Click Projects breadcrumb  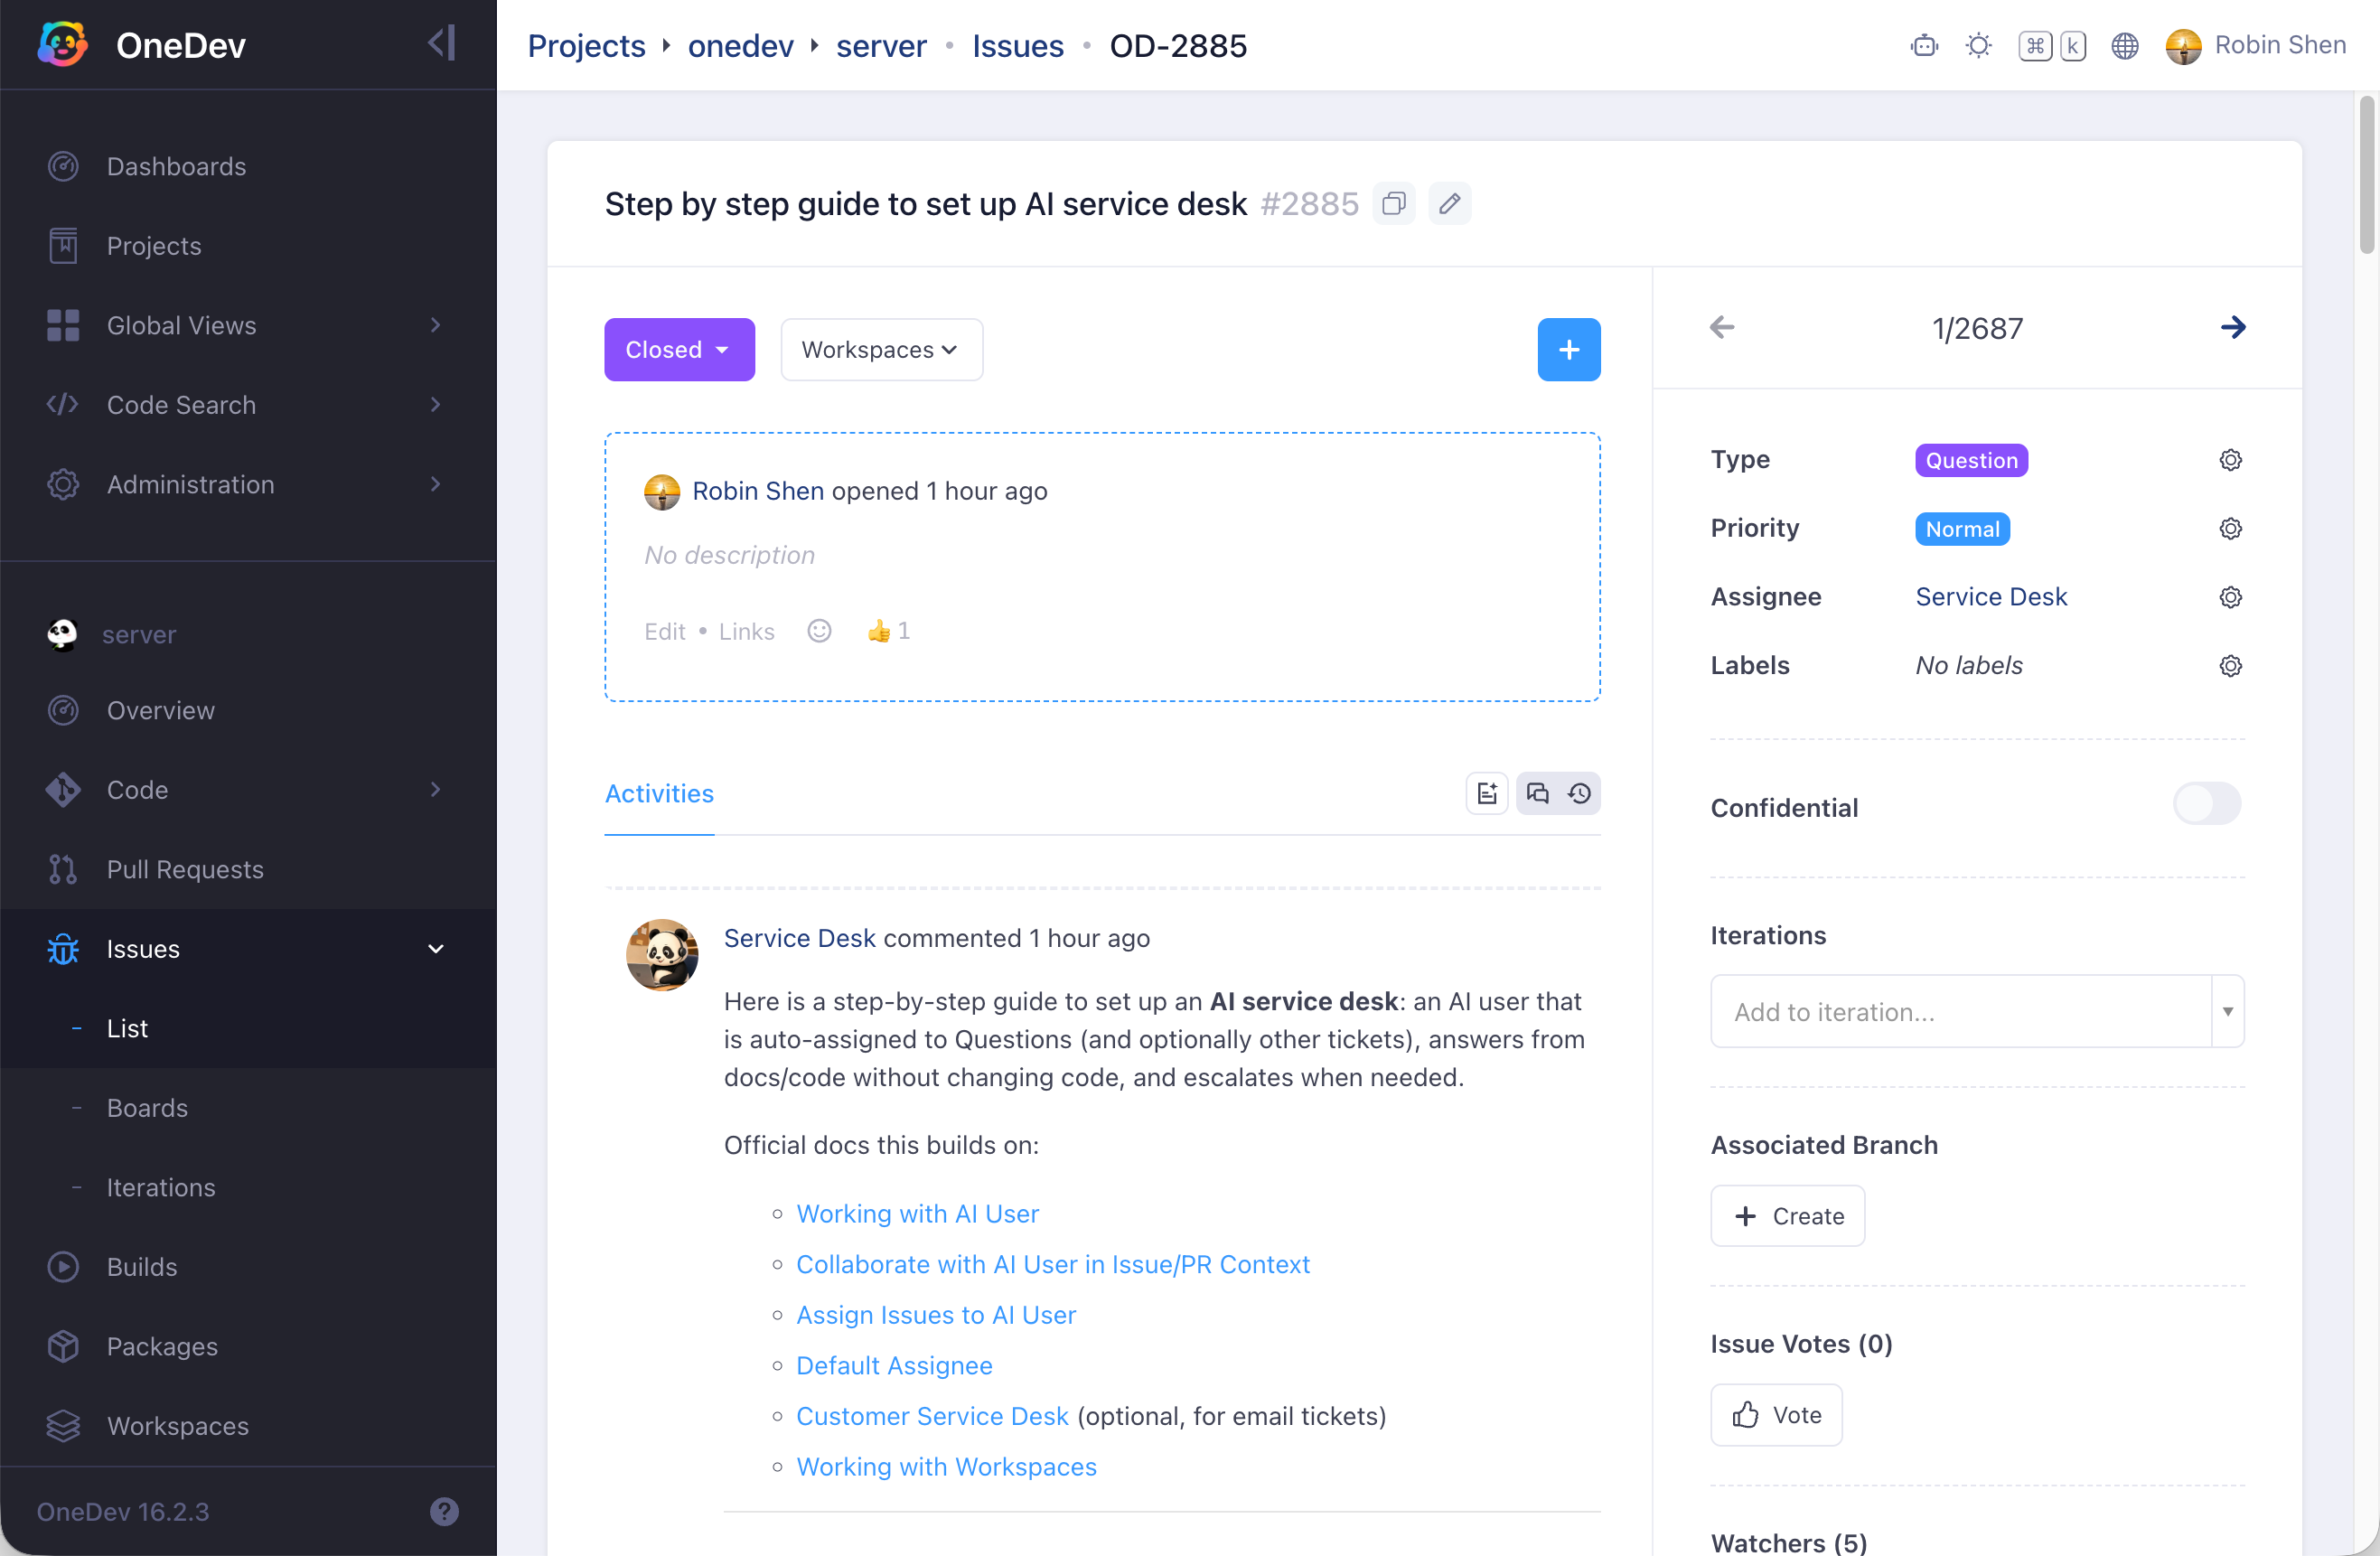586,46
